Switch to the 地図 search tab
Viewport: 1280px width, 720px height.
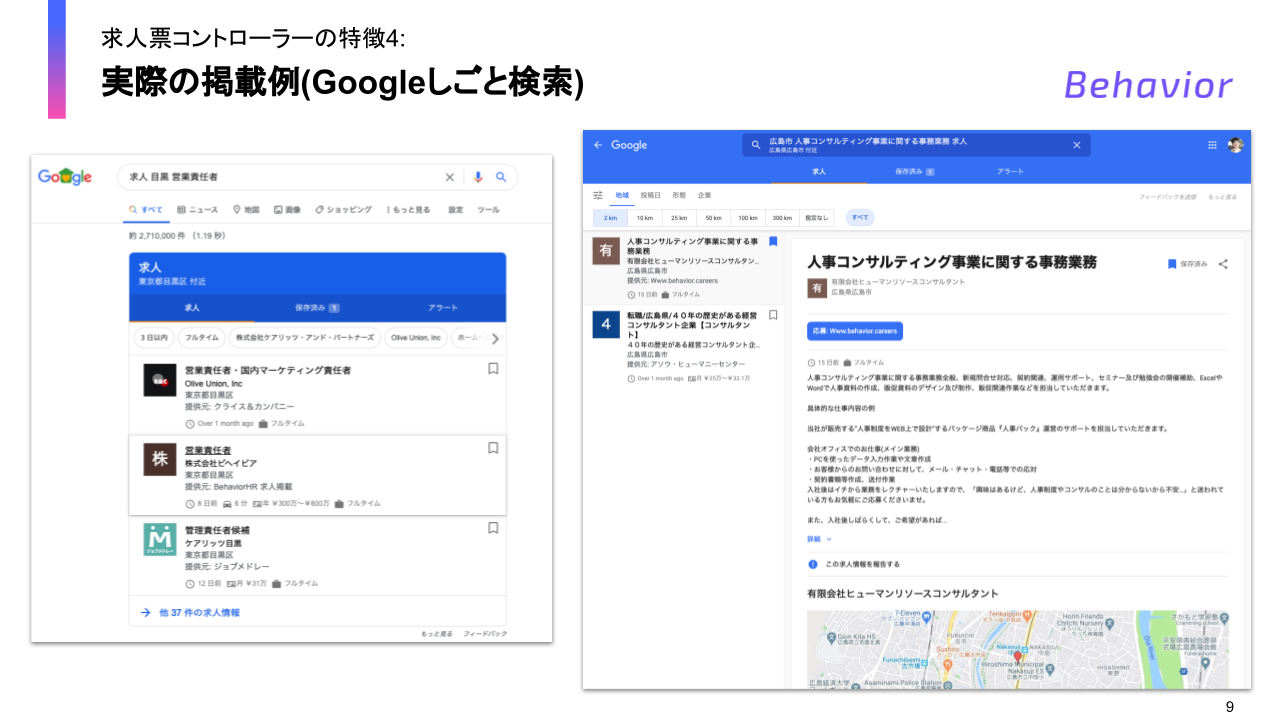[x=246, y=210]
